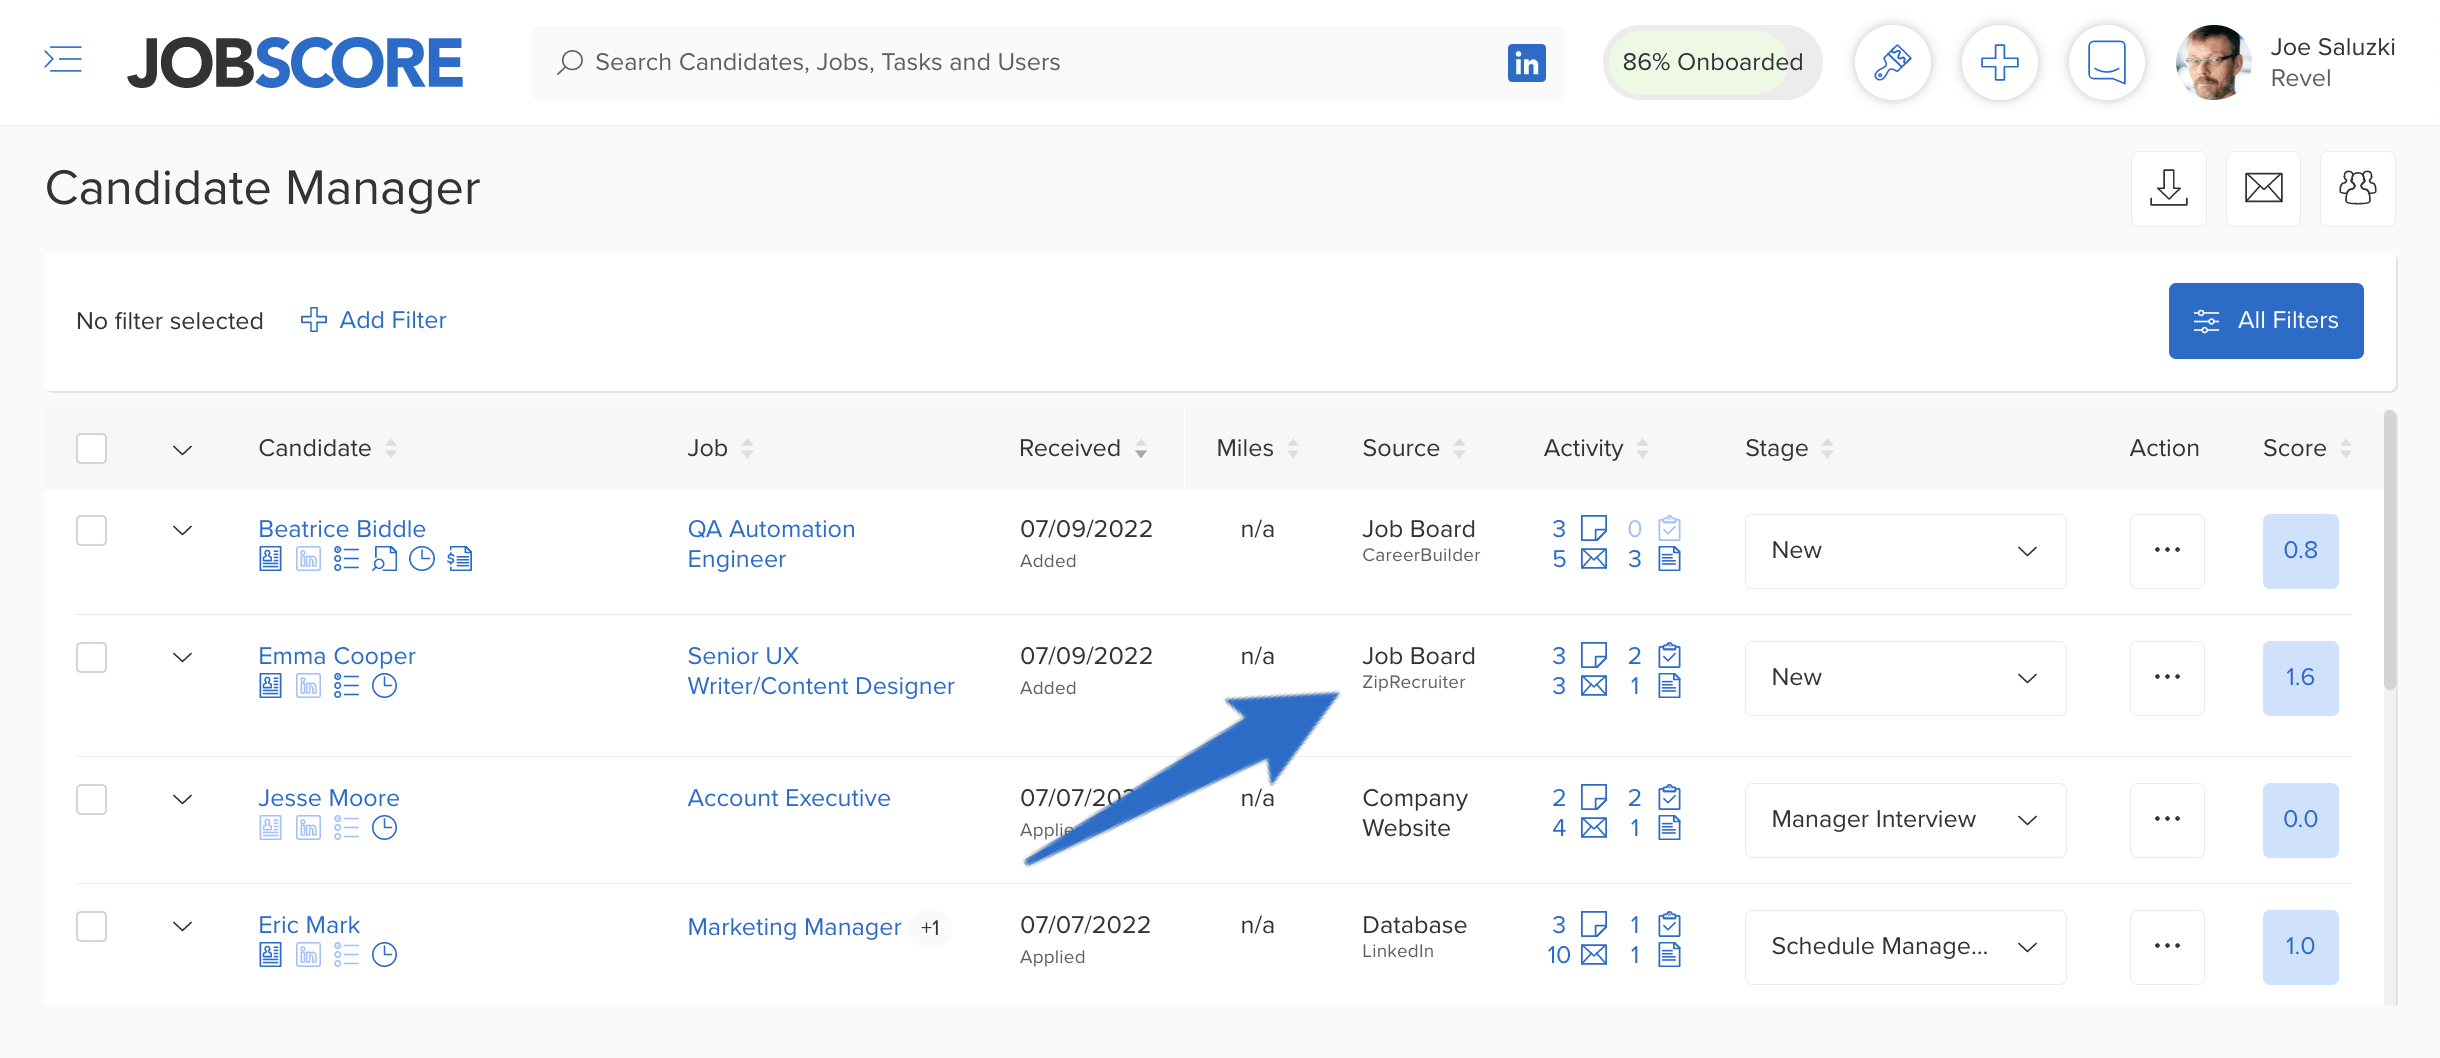Viewport: 2440px width, 1058px height.
Task: Sort by the Source column header
Action: click(1413, 448)
